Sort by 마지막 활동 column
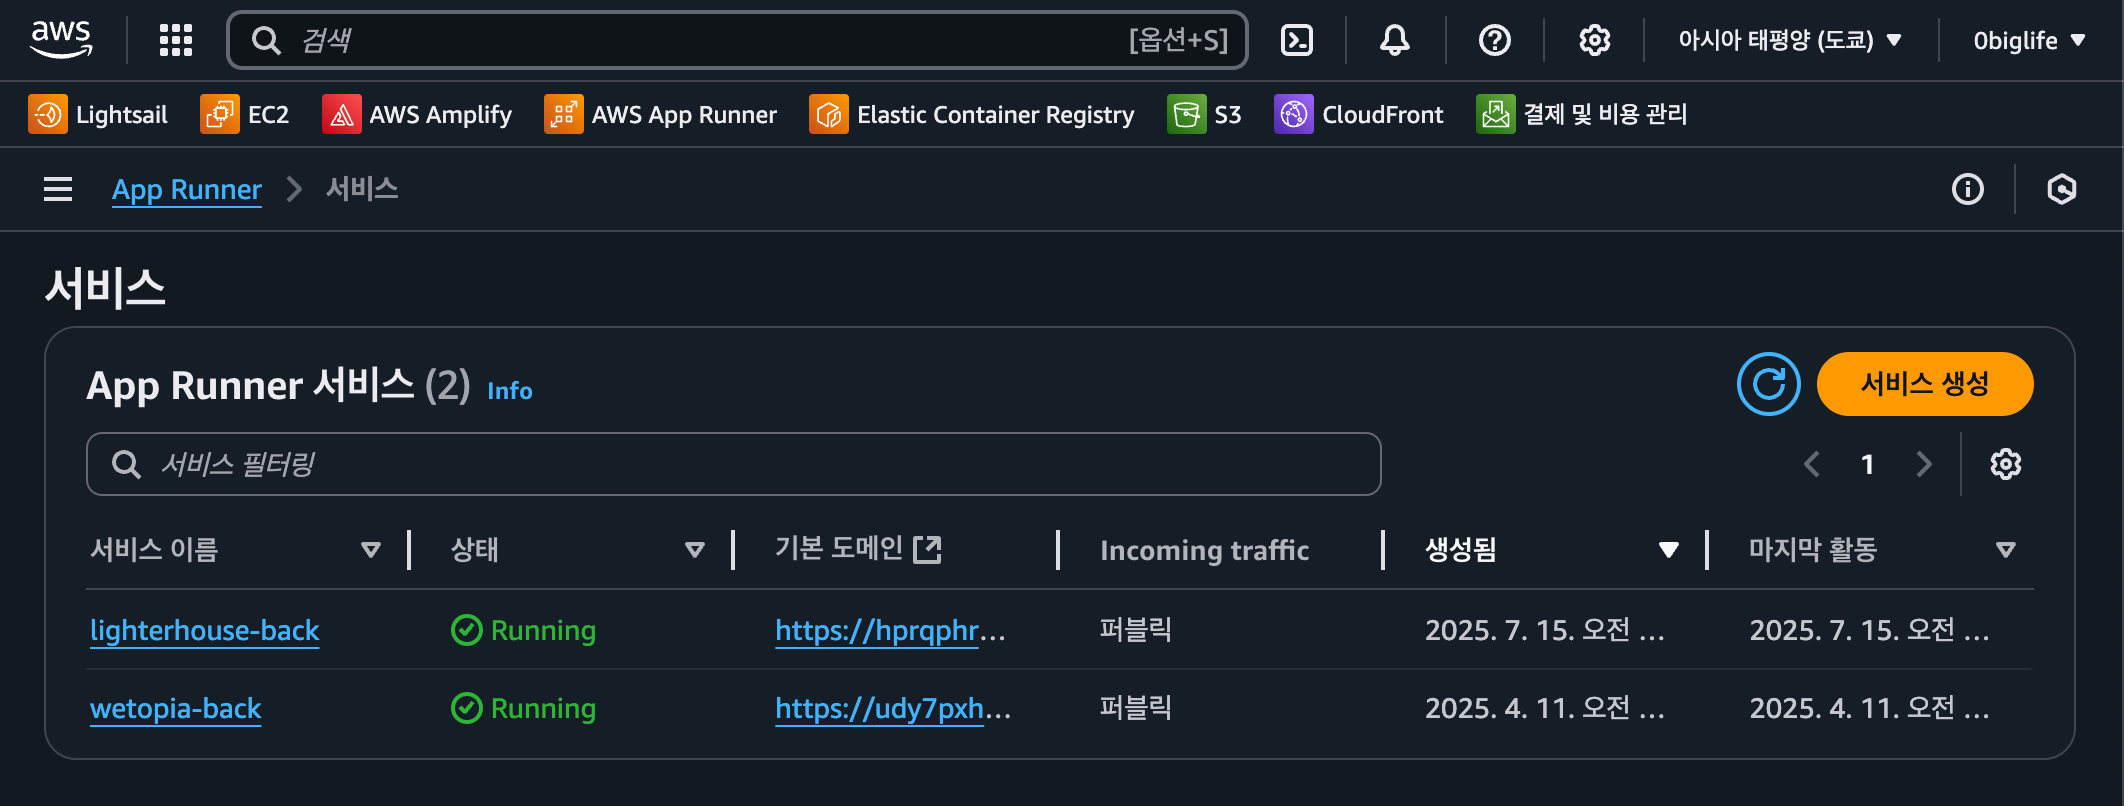This screenshot has height=806, width=2124. coord(2006,550)
